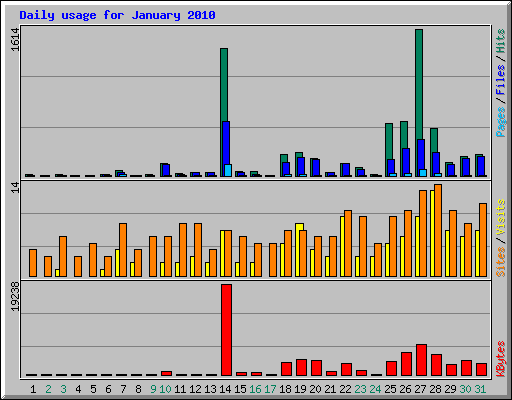Click the chart title 'Daily usage for January 2010'
The height and width of the screenshot is (400, 512).
(117, 15)
